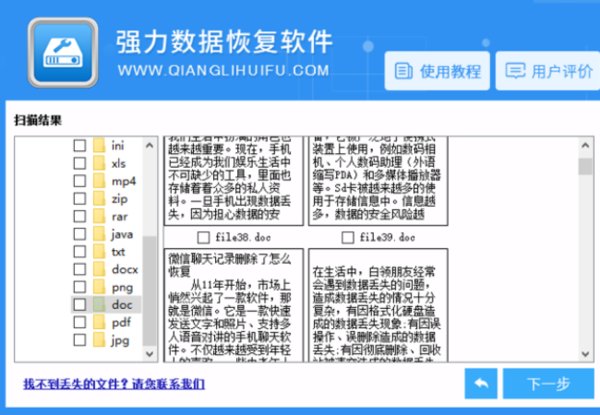Viewport: 600px width, 415px height.
Task: Click the pdf folder icon
Action: (x=99, y=322)
